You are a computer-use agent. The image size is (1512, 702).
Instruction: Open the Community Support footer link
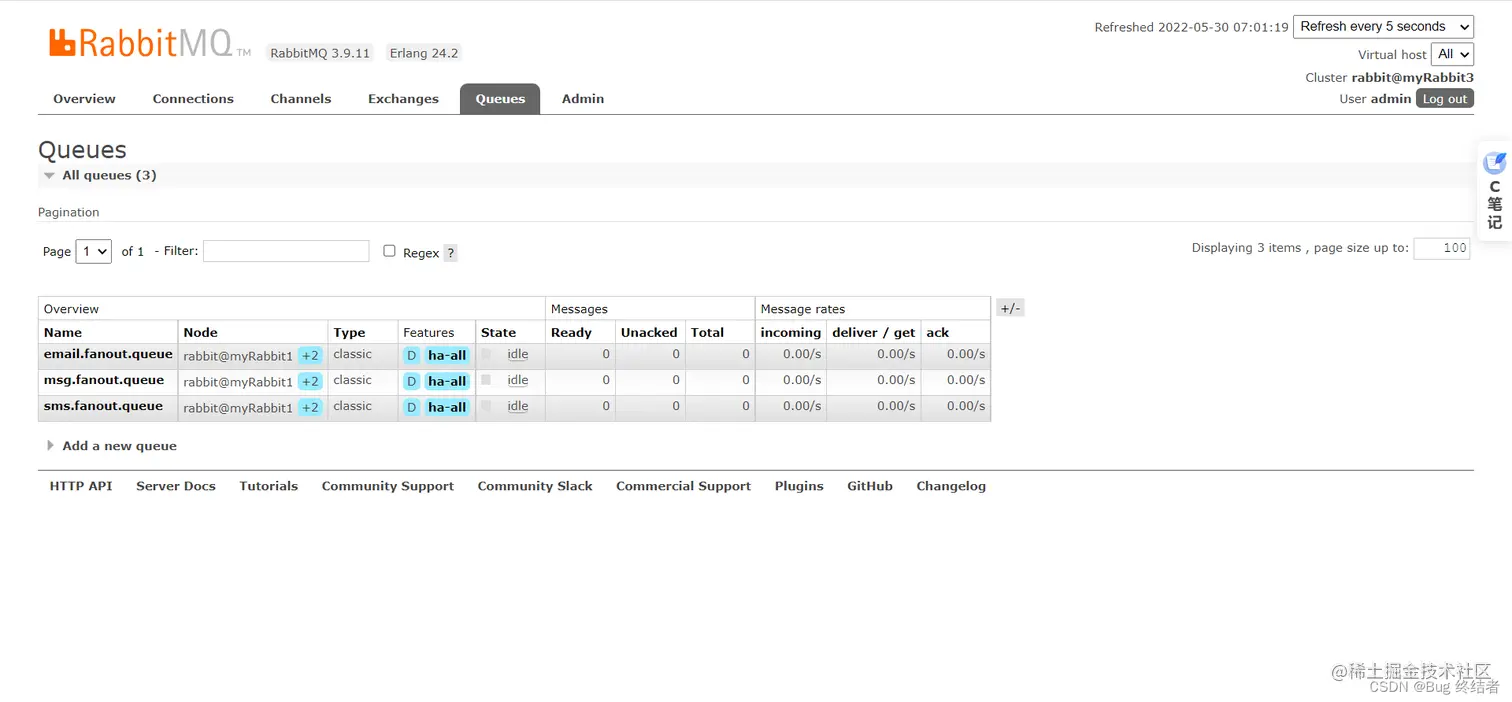(x=388, y=486)
